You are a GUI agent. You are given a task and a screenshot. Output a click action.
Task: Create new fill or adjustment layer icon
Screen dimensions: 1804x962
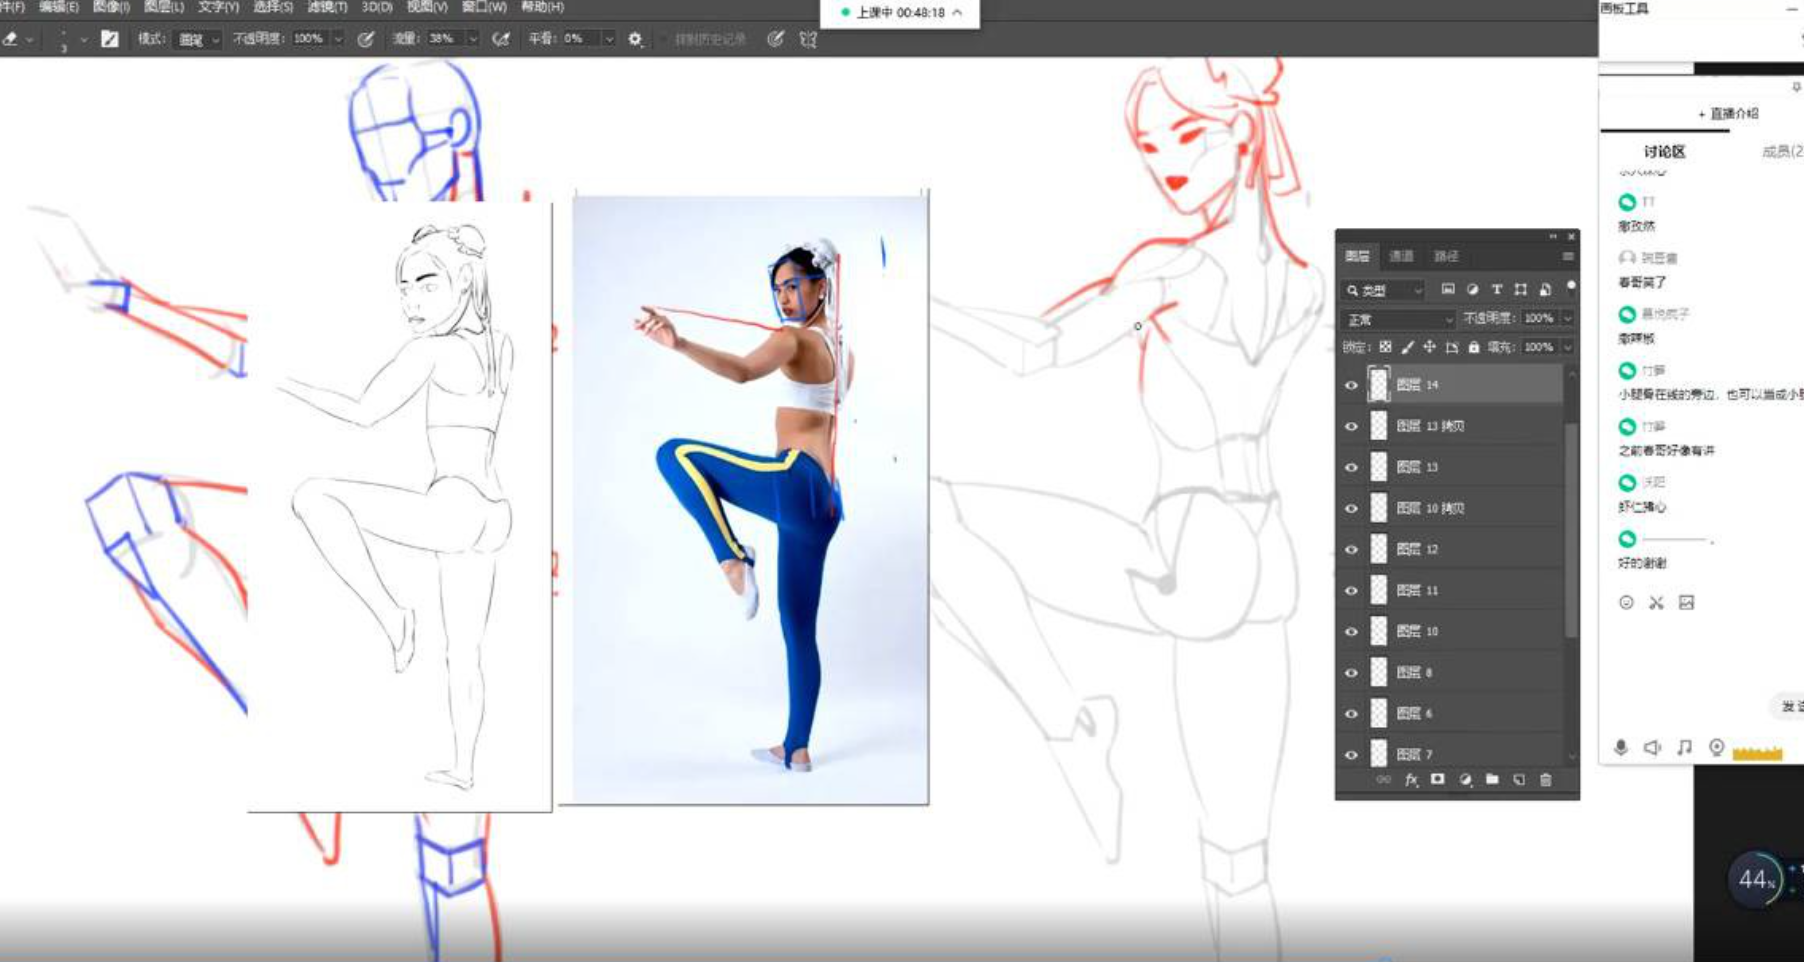coord(1465,779)
